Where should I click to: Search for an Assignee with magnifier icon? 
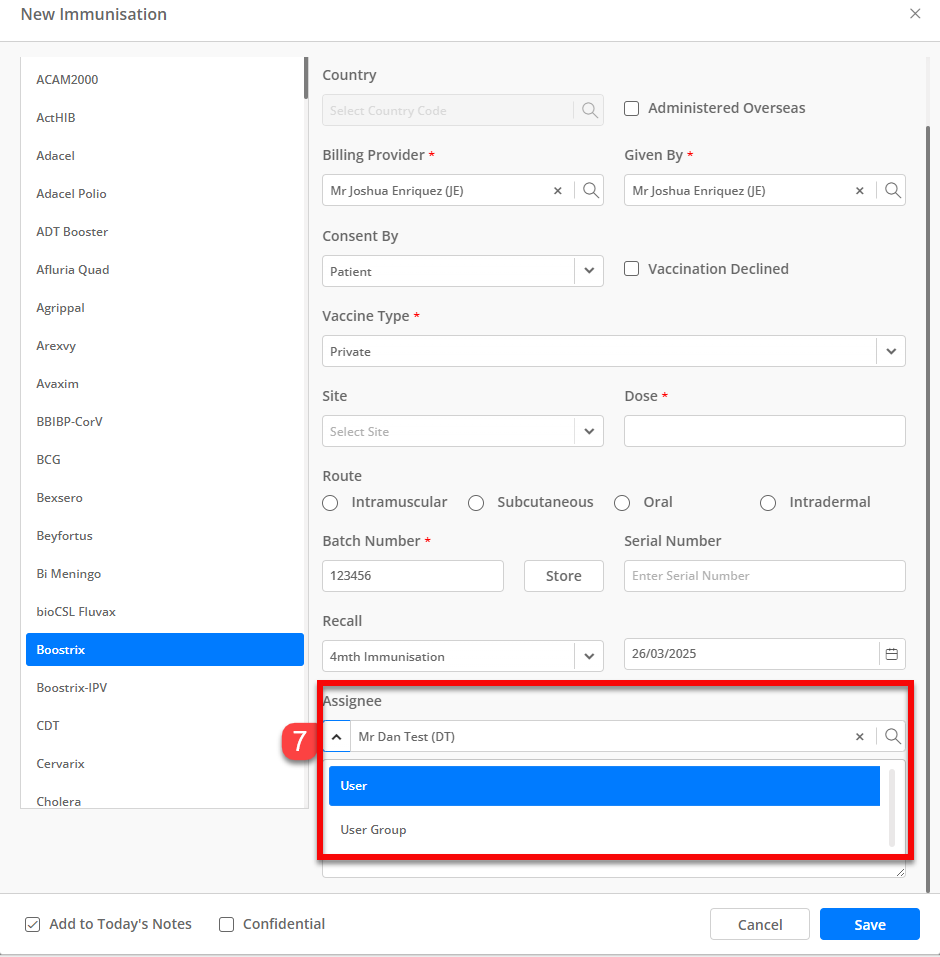point(892,736)
